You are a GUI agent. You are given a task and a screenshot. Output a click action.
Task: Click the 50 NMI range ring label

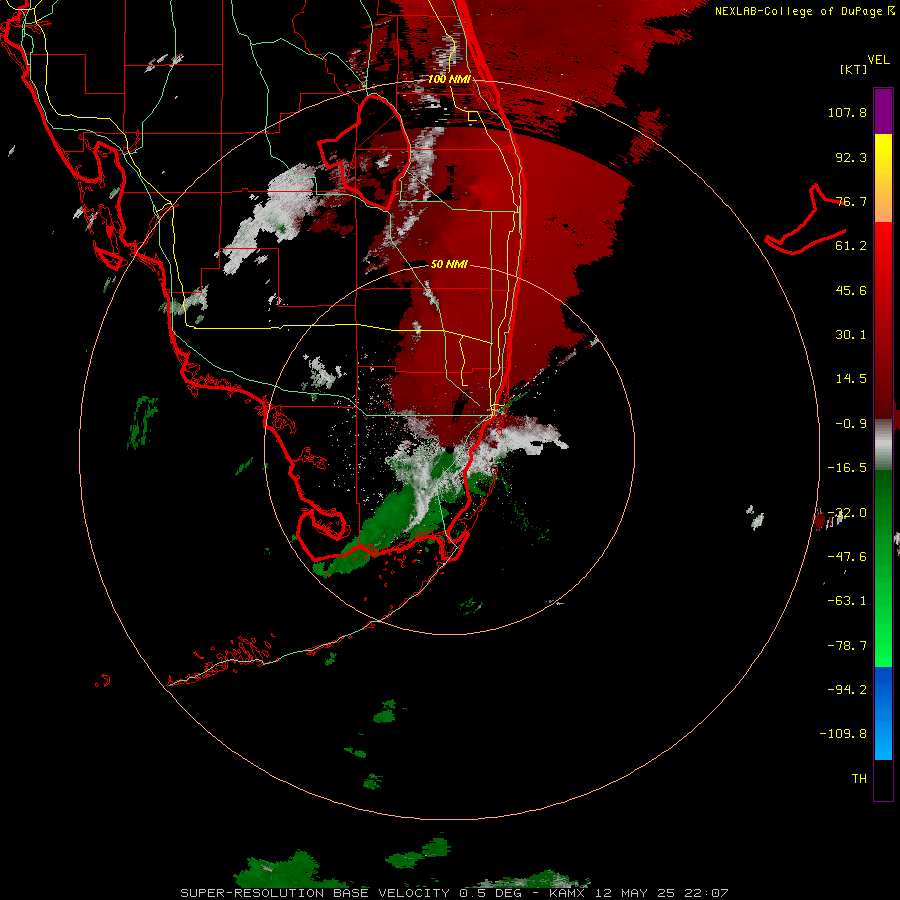(449, 265)
